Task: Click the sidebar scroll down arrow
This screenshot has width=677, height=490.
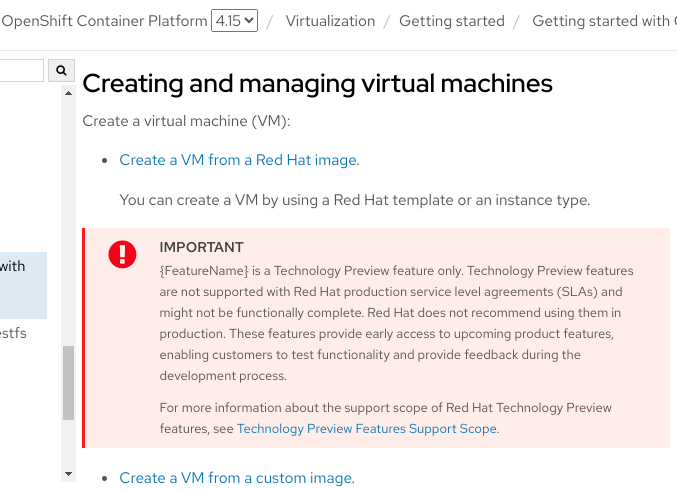Action: (x=68, y=474)
